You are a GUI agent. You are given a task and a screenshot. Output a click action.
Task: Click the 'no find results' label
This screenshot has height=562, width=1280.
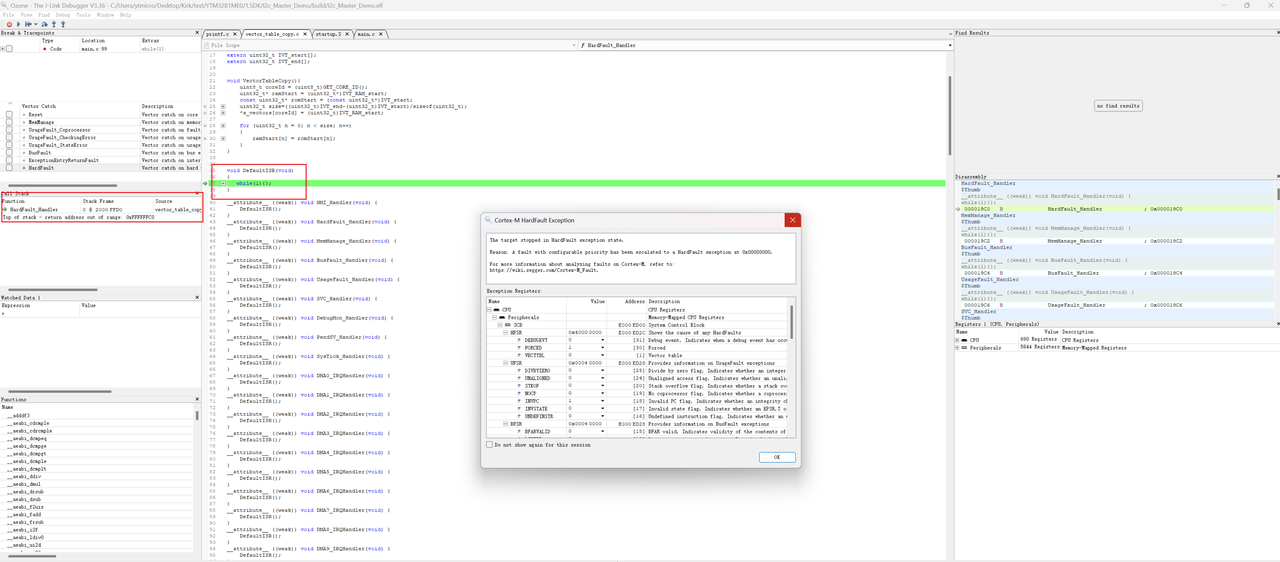(1118, 105)
